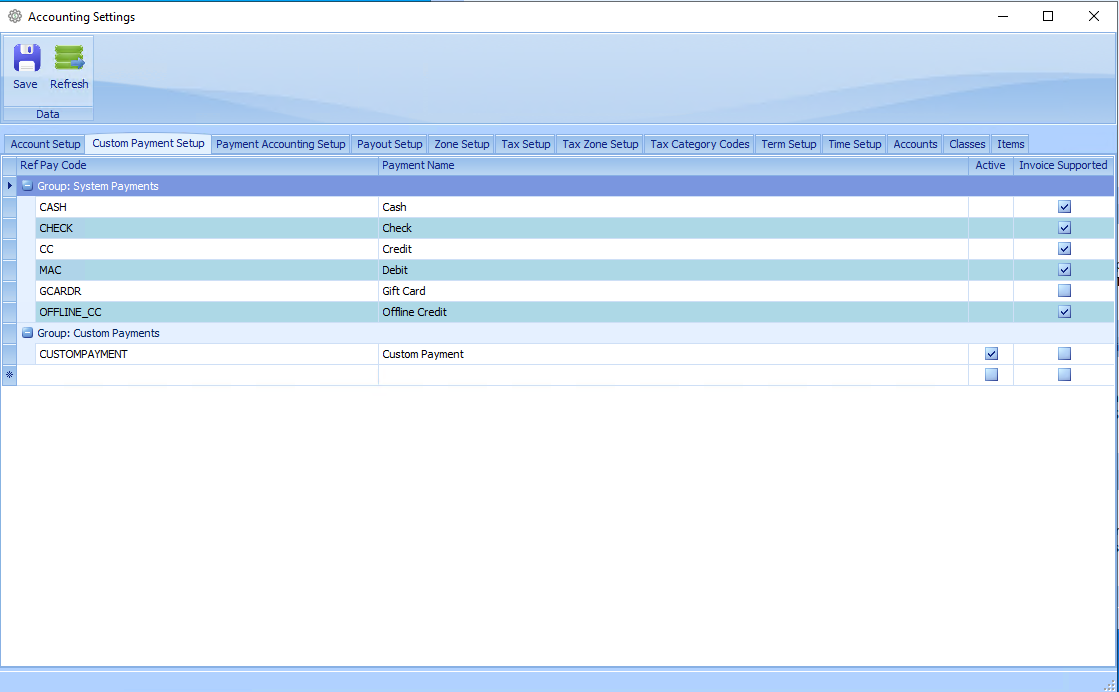The height and width of the screenshot is (692, 1119).
Task: Click the Save floppy disk icon
Action: pyautogui.click(x=26, y=58)
